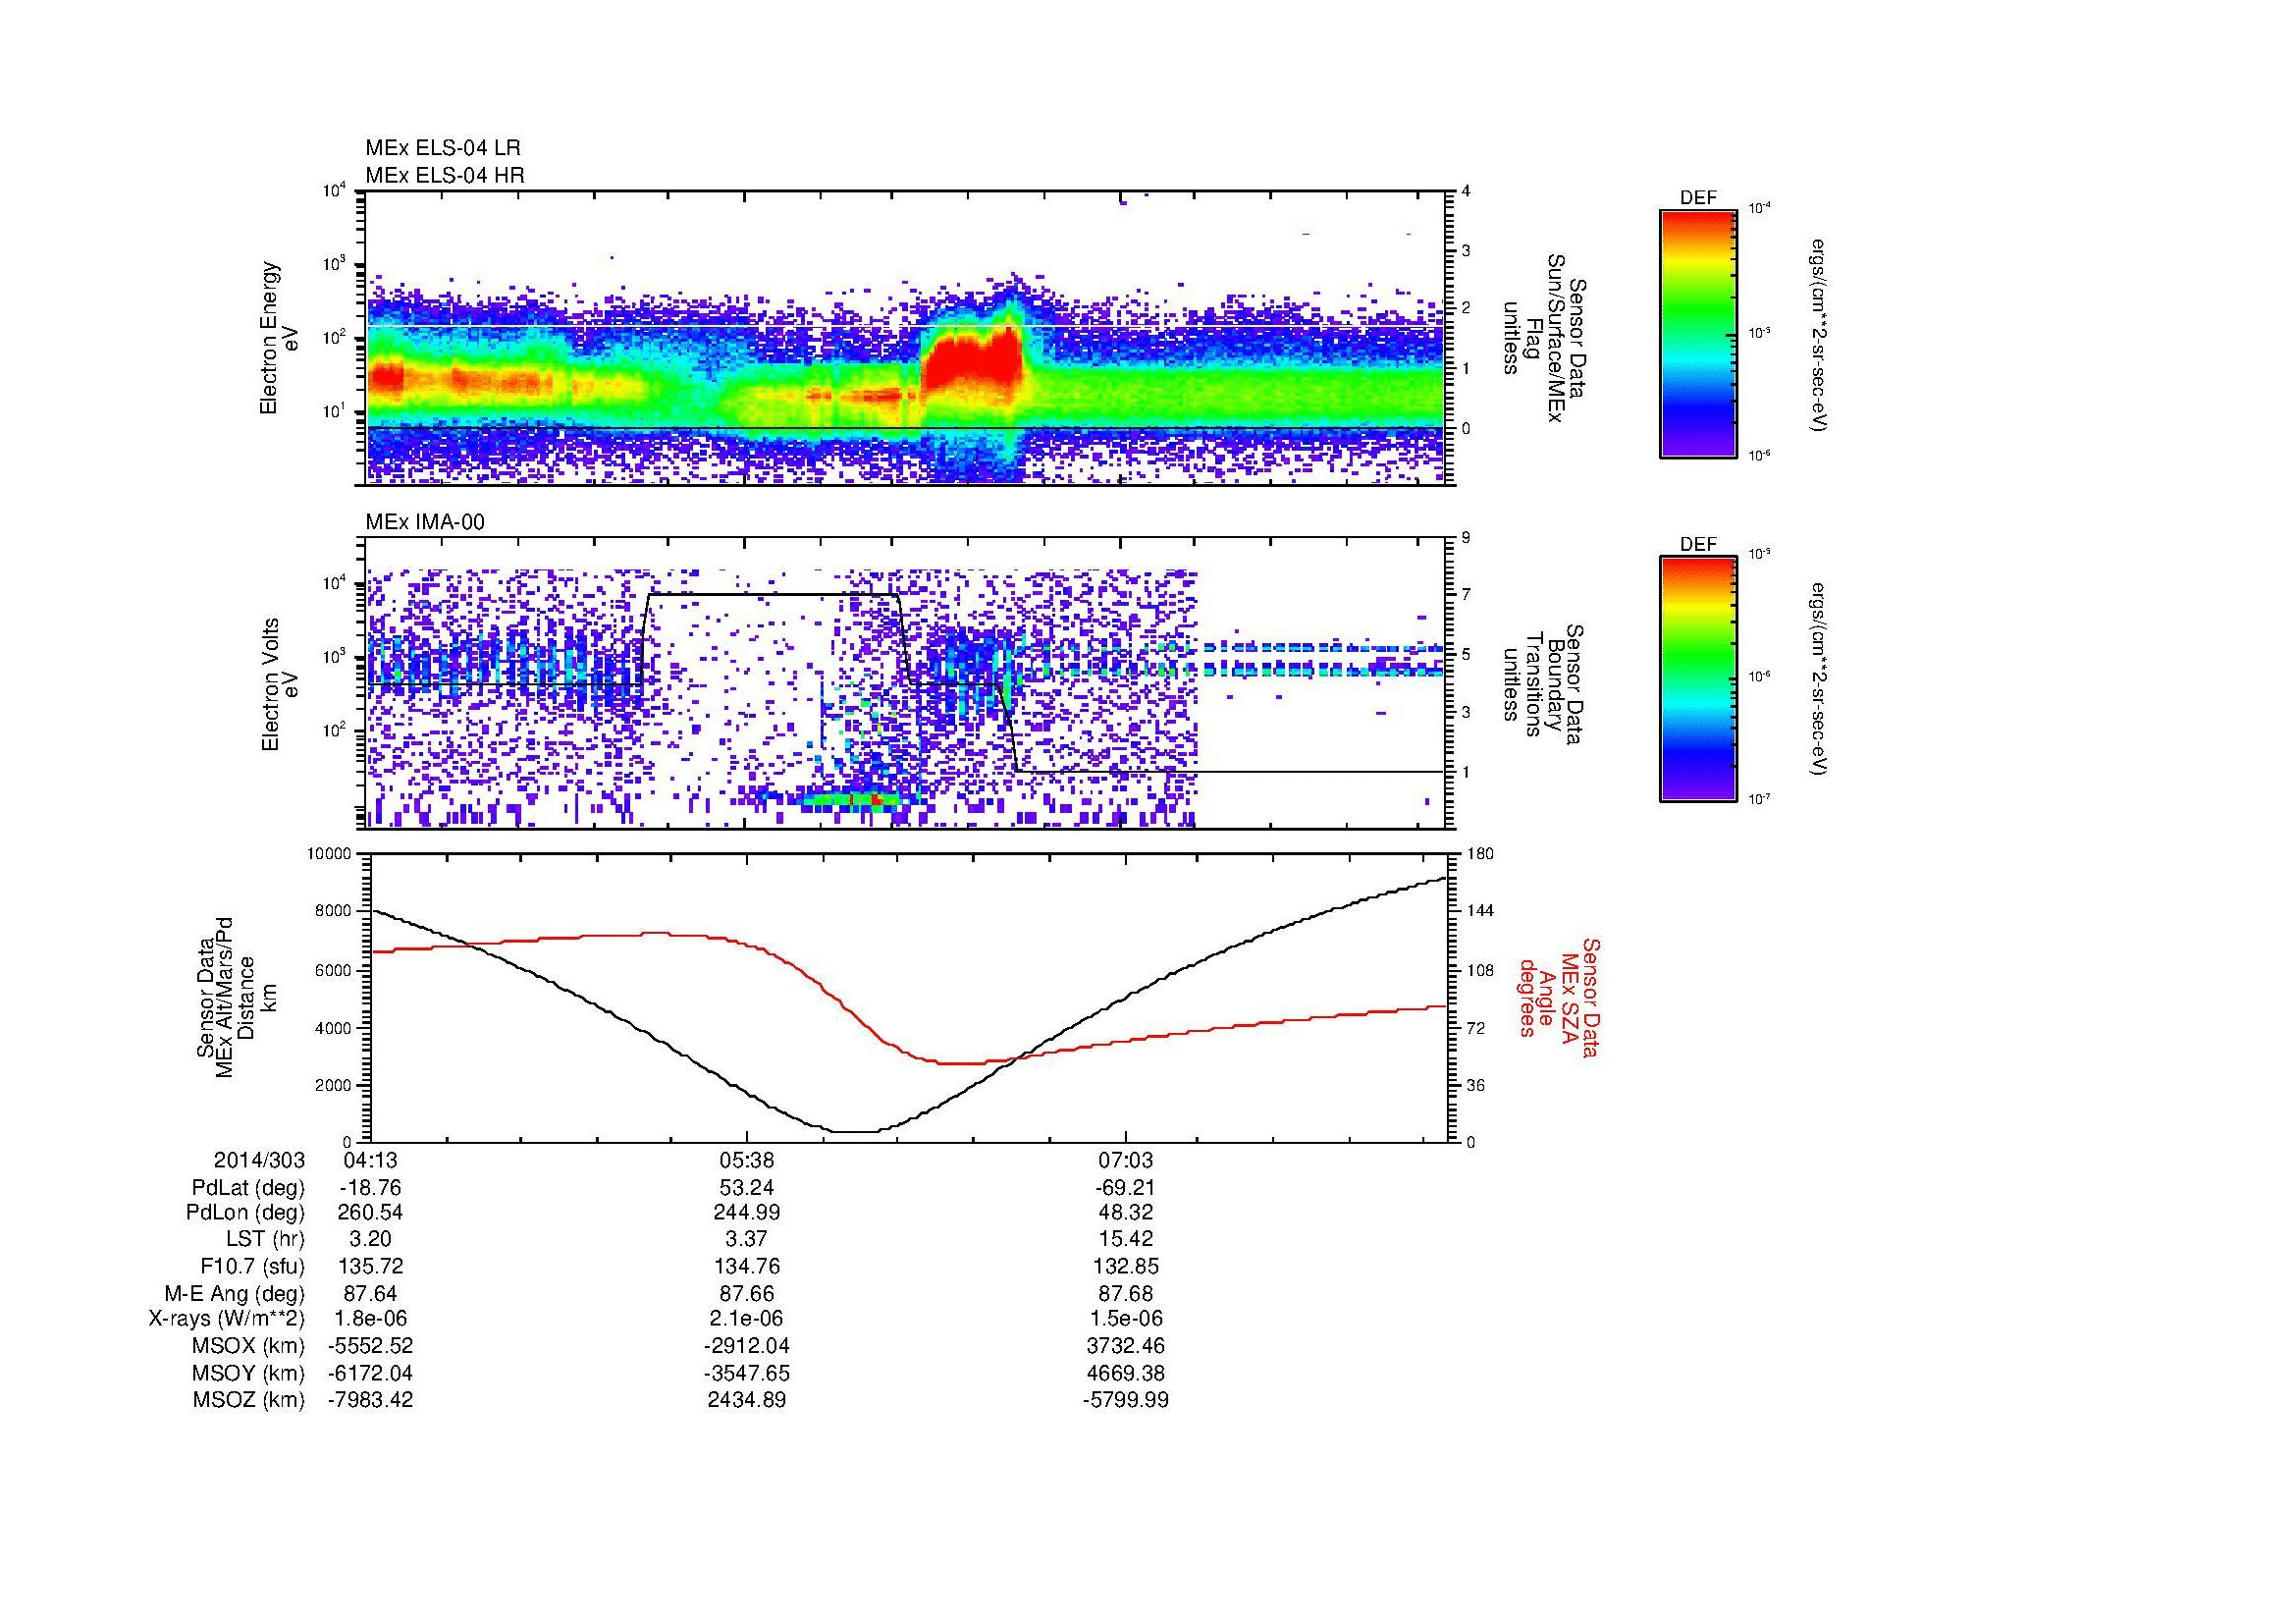This screenshot has width=2296, height=1623.
Task: Click the '180' SZA axis tick label
Action: 1482,853
